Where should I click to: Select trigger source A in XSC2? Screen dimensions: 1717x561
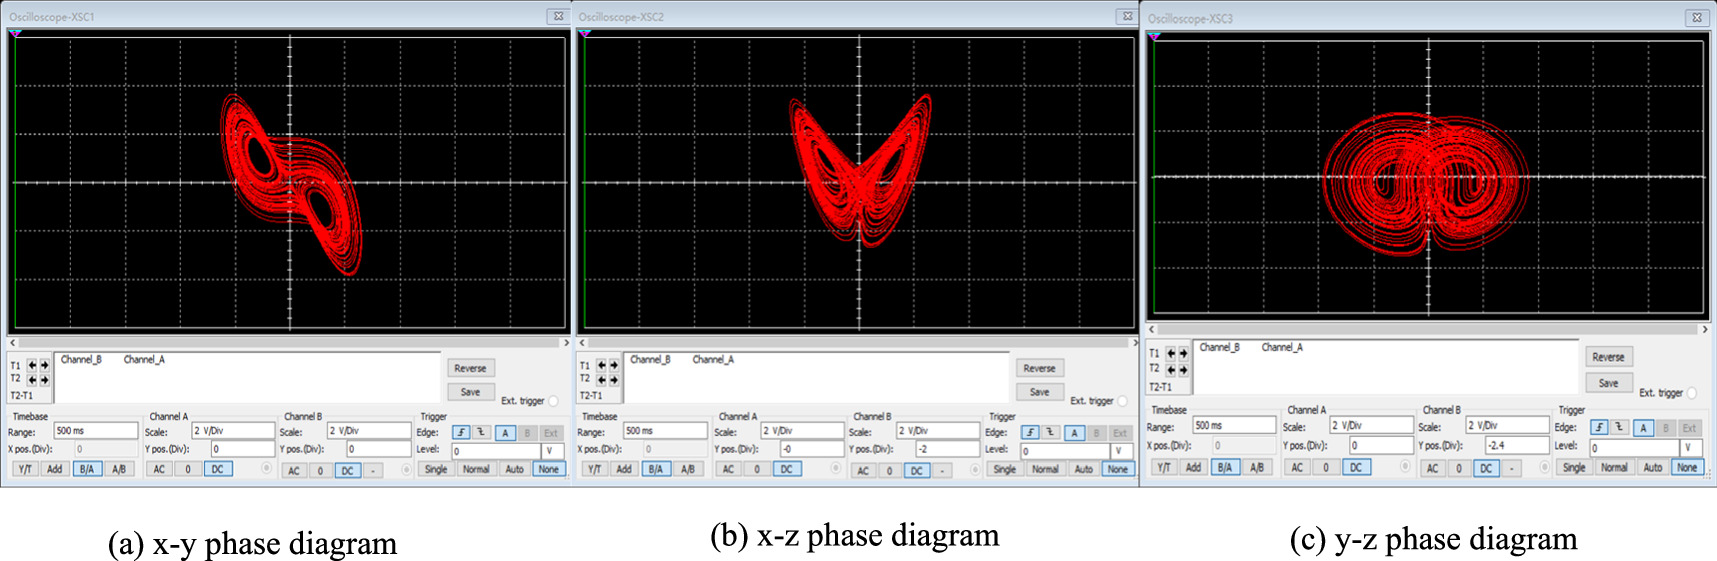[1075, 433]
